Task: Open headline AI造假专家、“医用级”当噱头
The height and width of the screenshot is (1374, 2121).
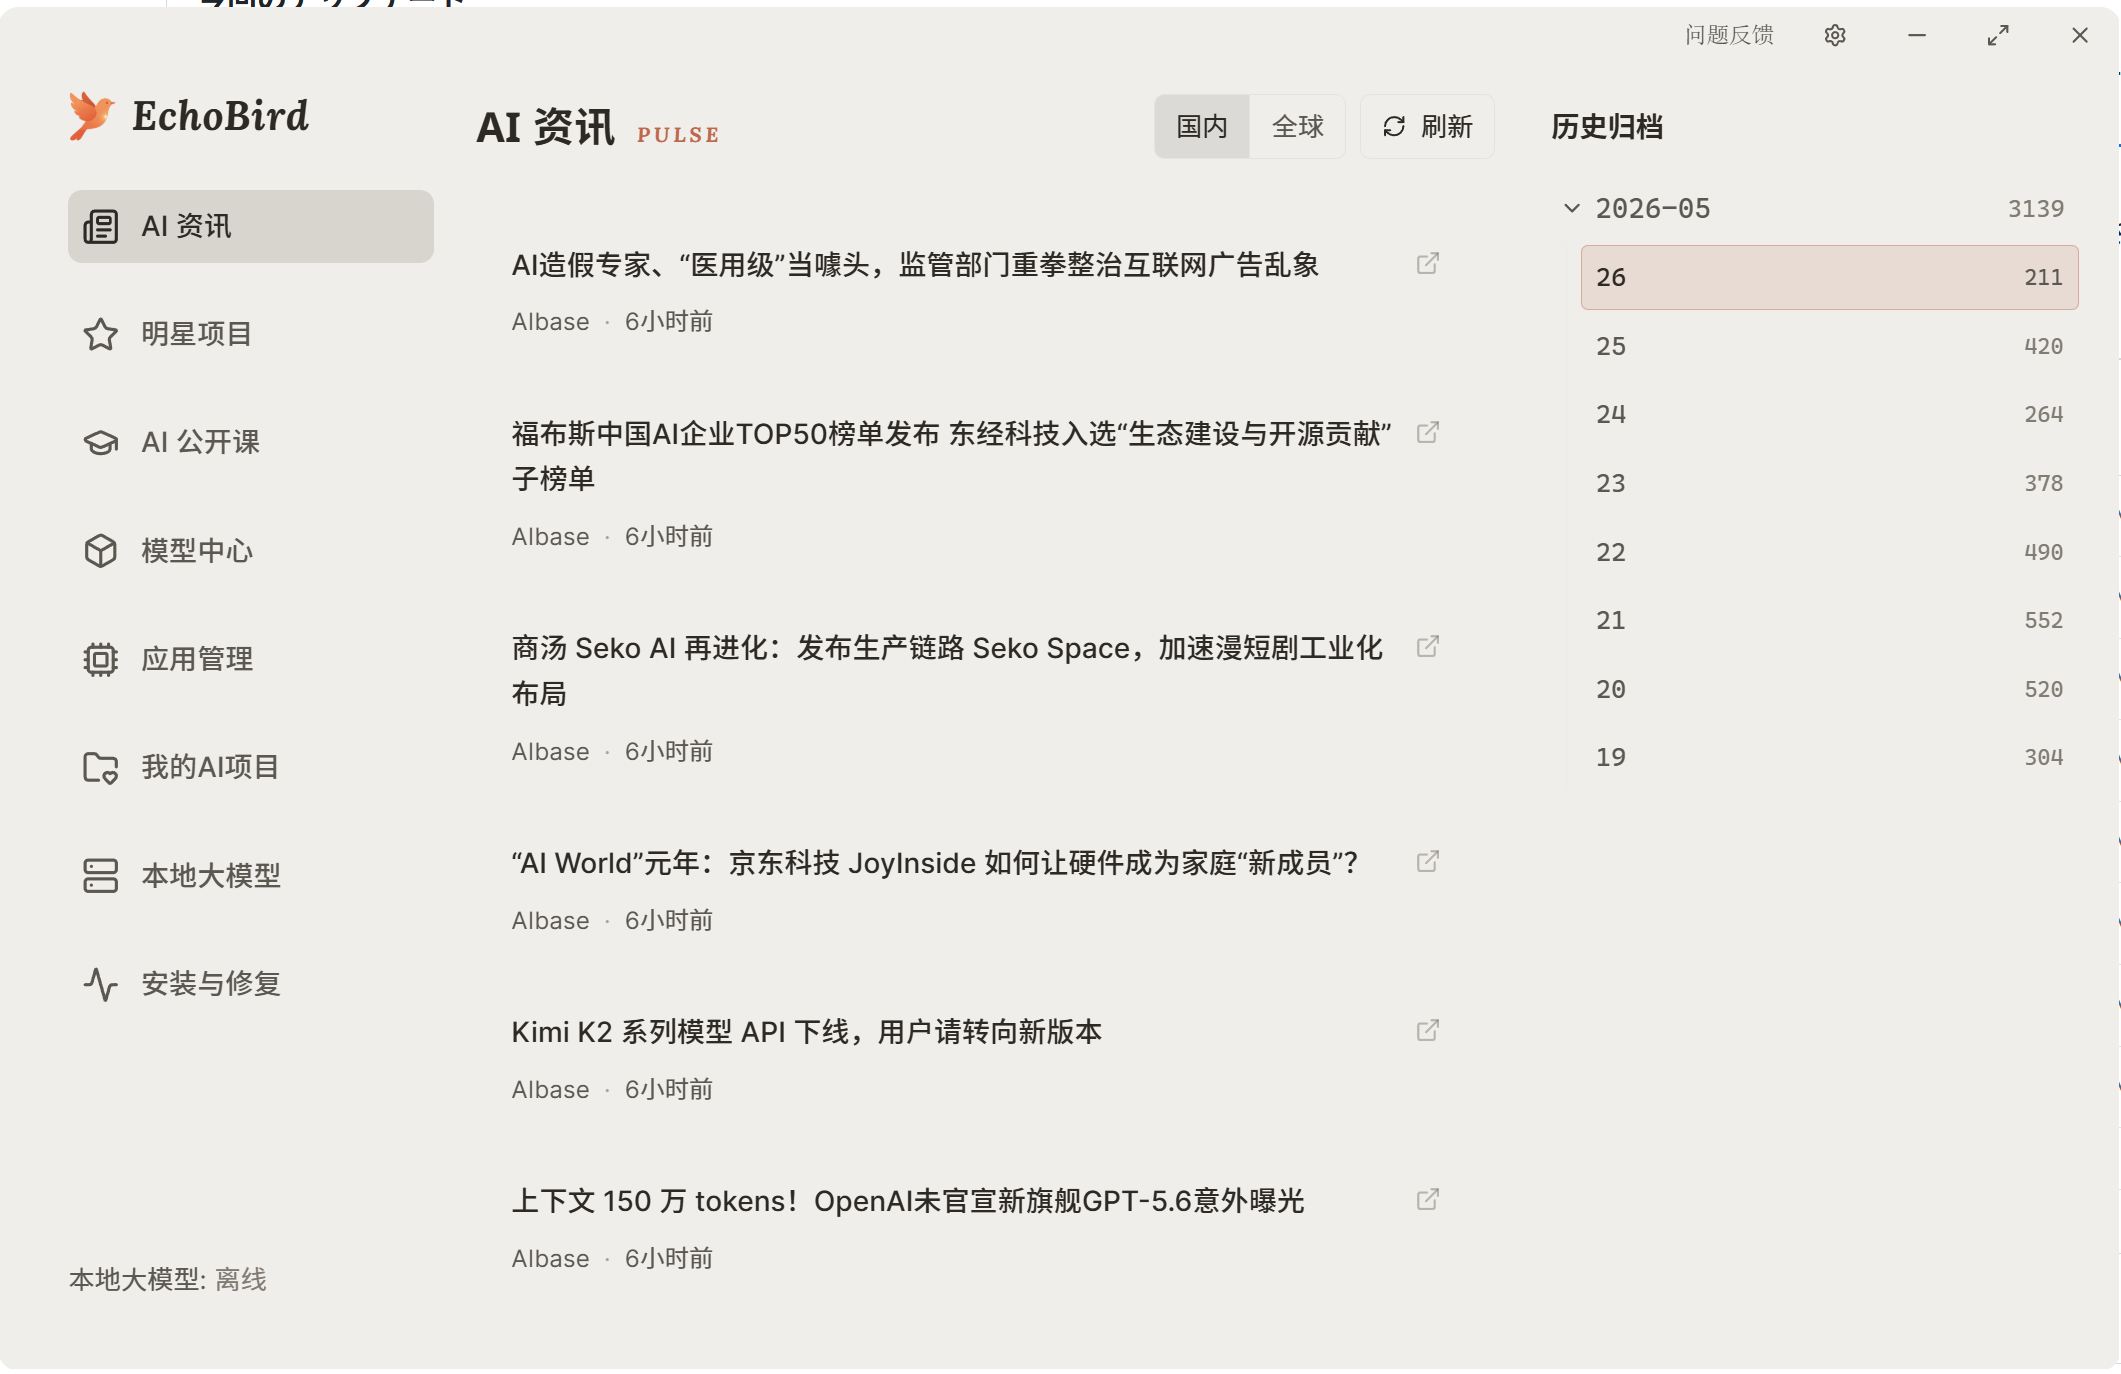Action: point(915,265)
